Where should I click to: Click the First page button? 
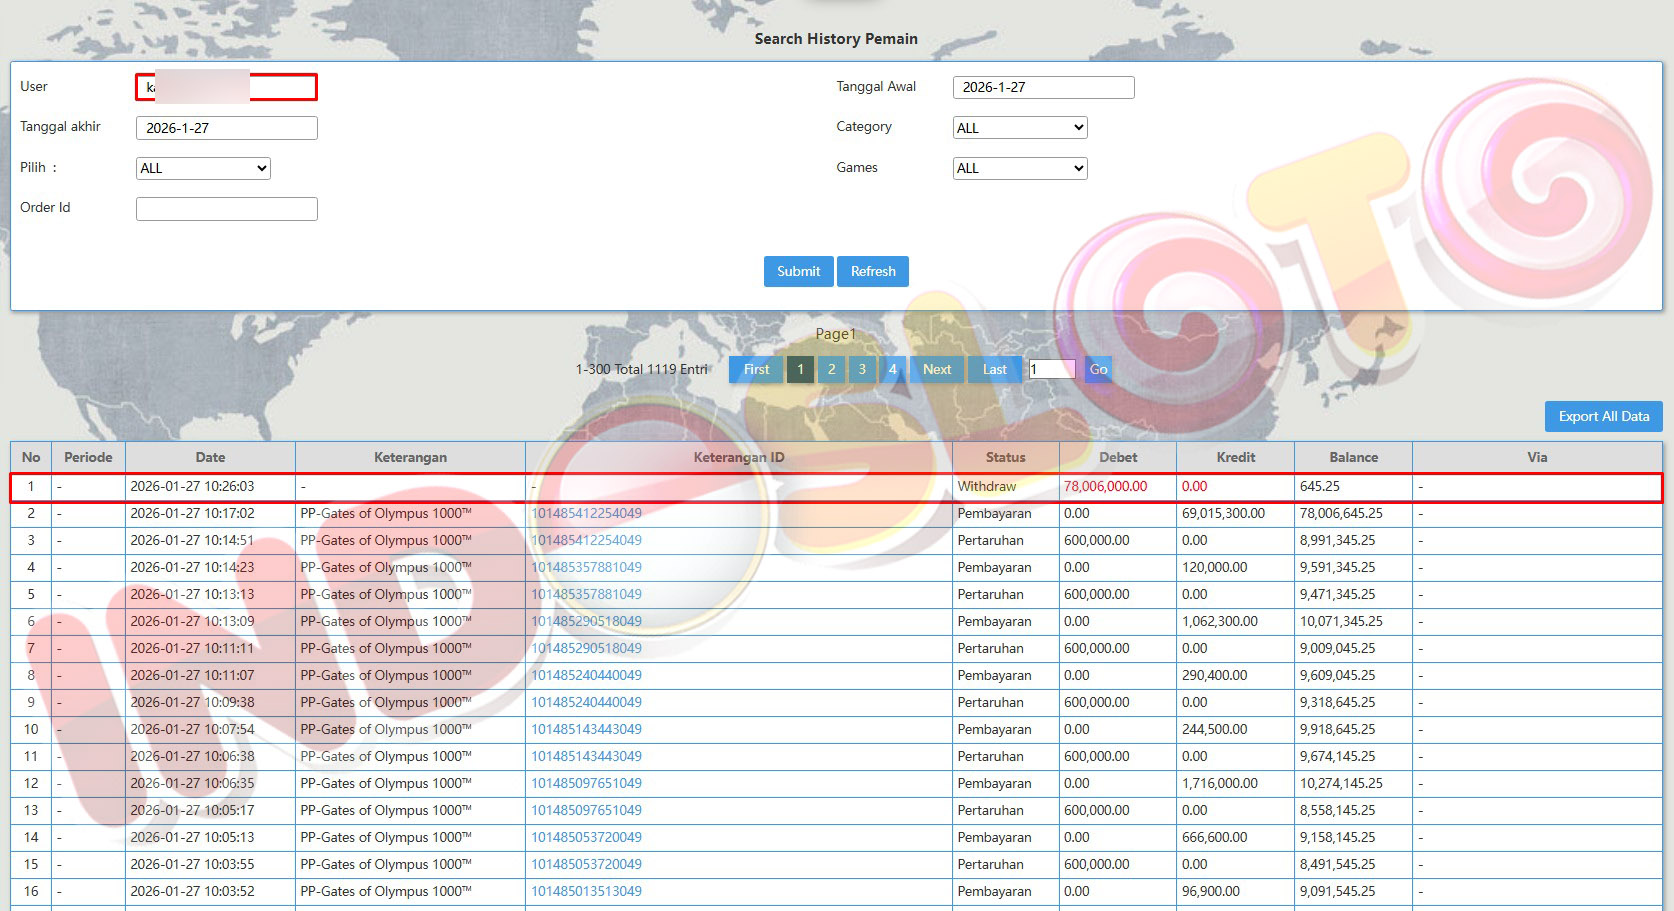pyautogui.click(x=756, y=369)
